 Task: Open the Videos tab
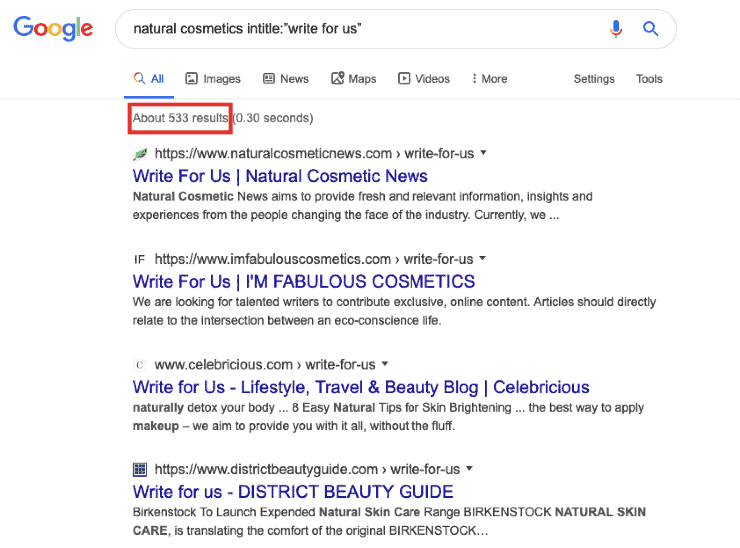pos(424,79)
